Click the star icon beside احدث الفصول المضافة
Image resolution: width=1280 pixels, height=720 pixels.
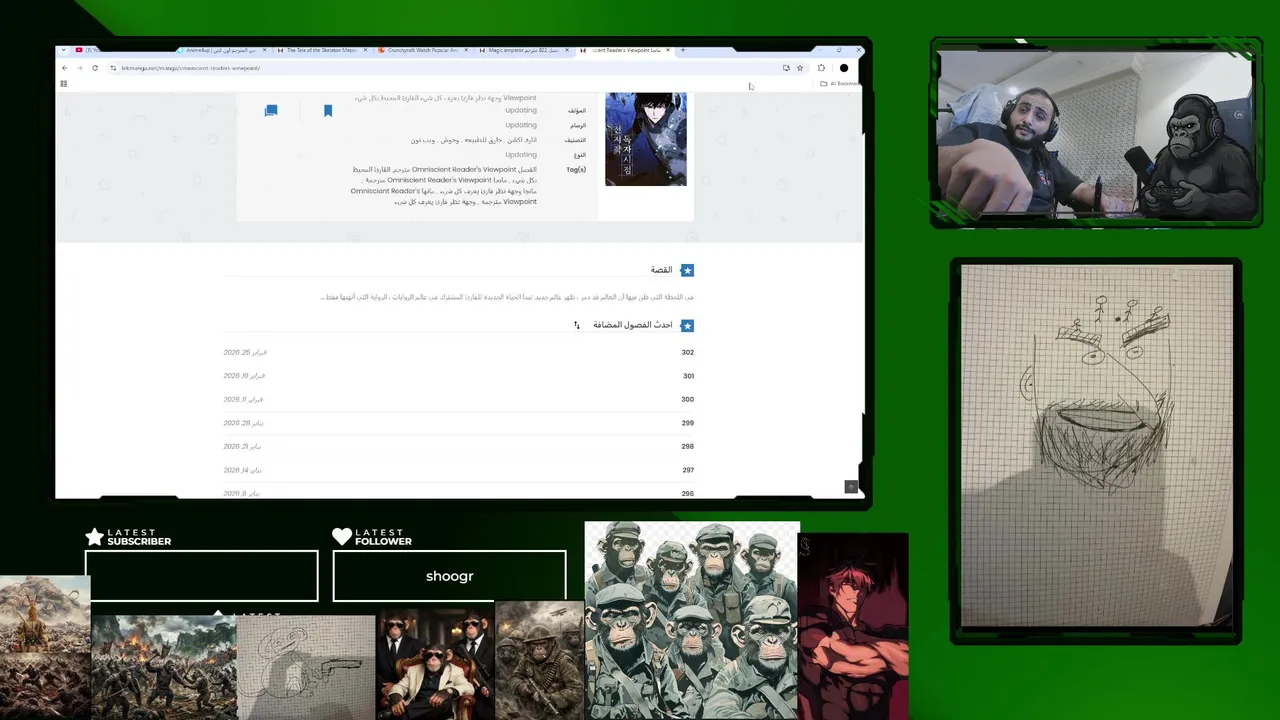click(x=687, y=325)
